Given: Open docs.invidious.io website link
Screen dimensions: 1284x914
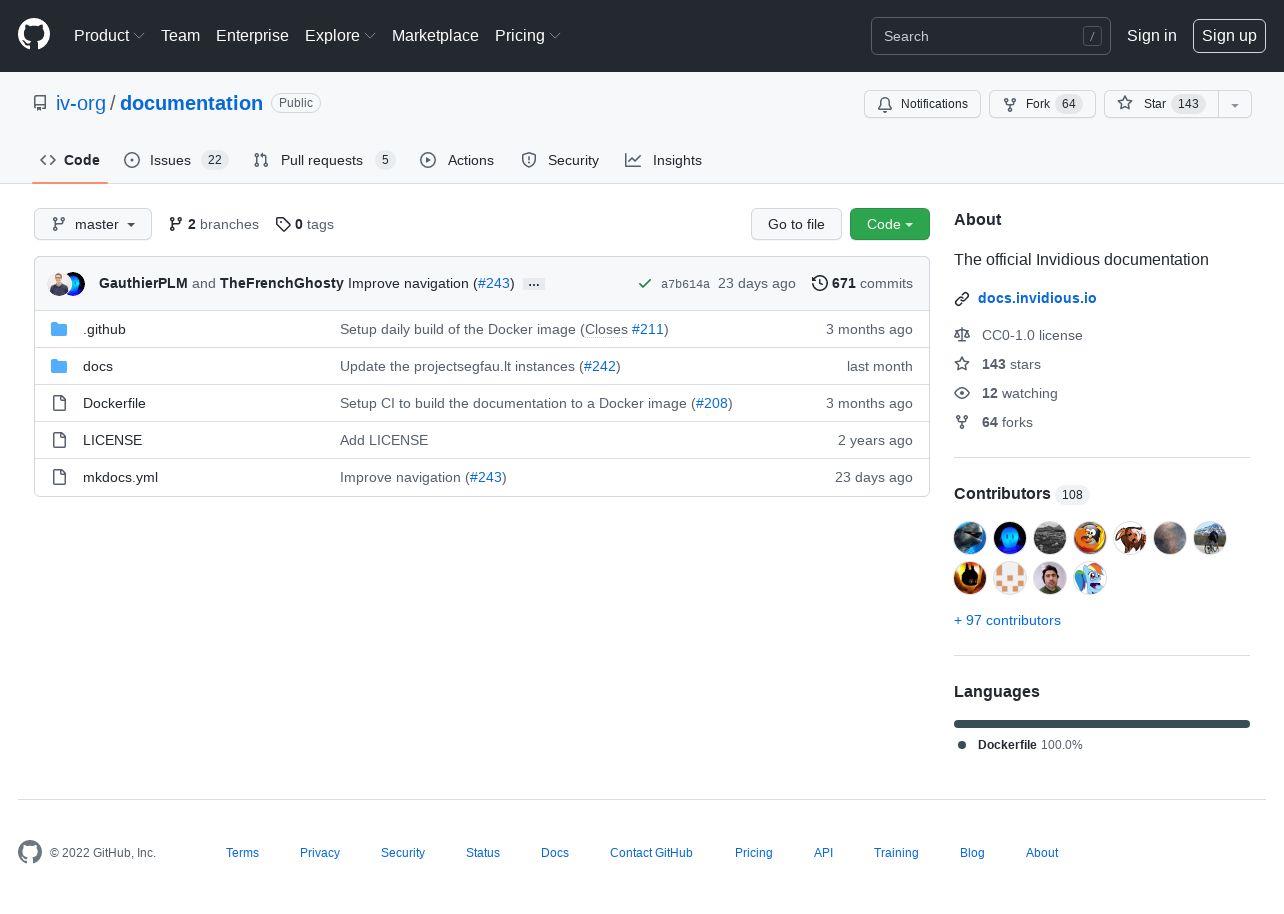Looking at the screenshot, I should coord(1037,298).
